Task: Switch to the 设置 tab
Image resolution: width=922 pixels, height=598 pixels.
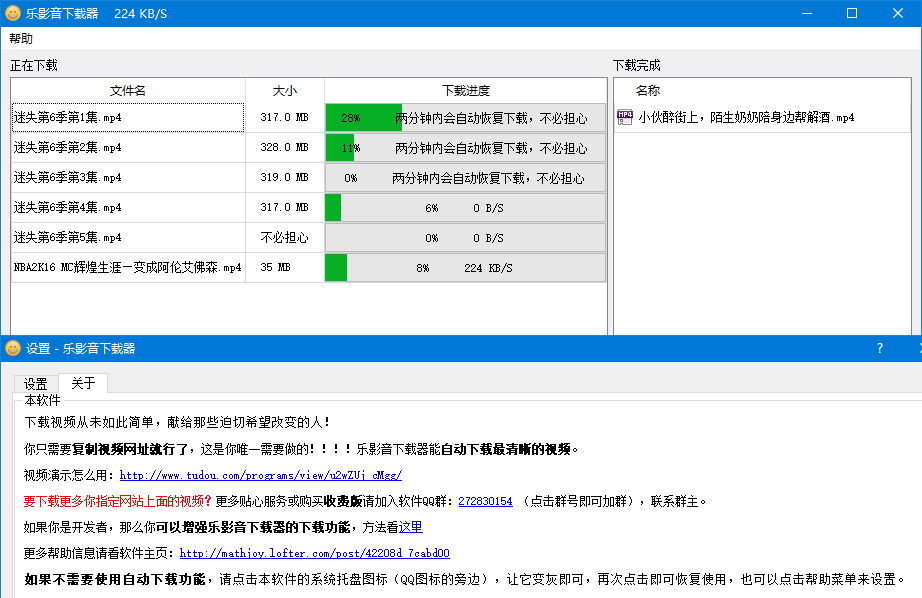Action: 35,383
